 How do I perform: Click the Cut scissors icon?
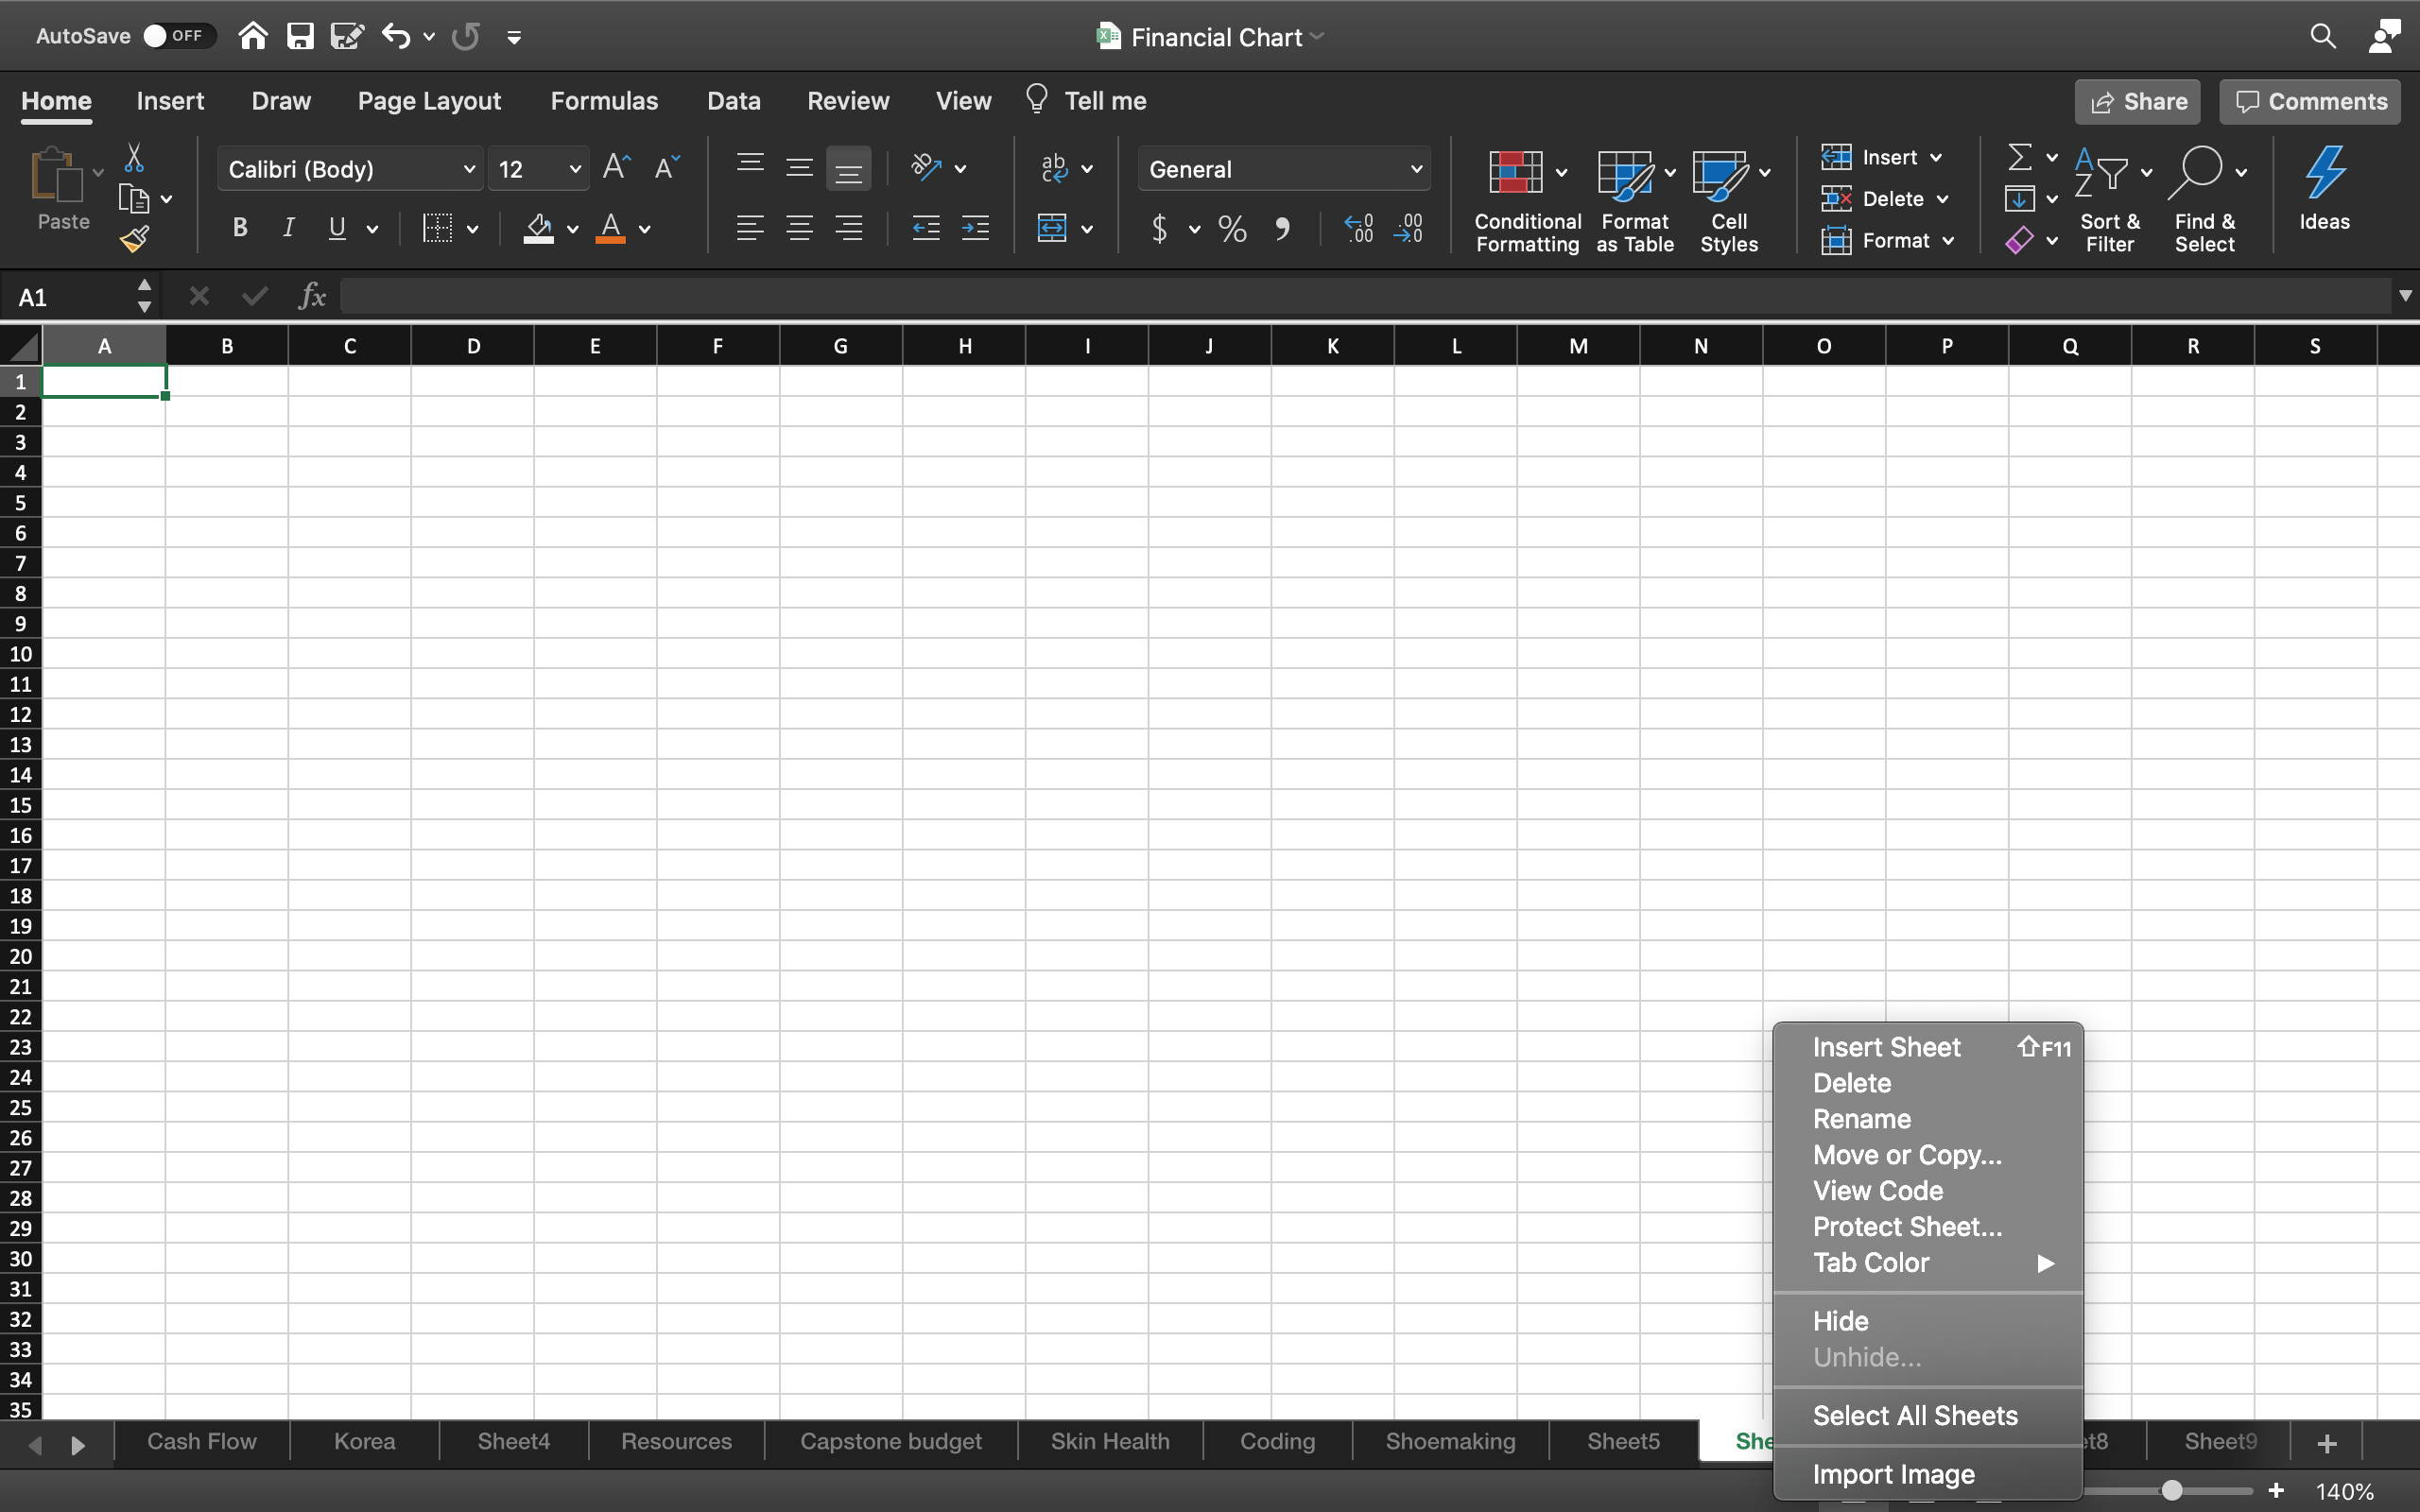coord(134,158)
